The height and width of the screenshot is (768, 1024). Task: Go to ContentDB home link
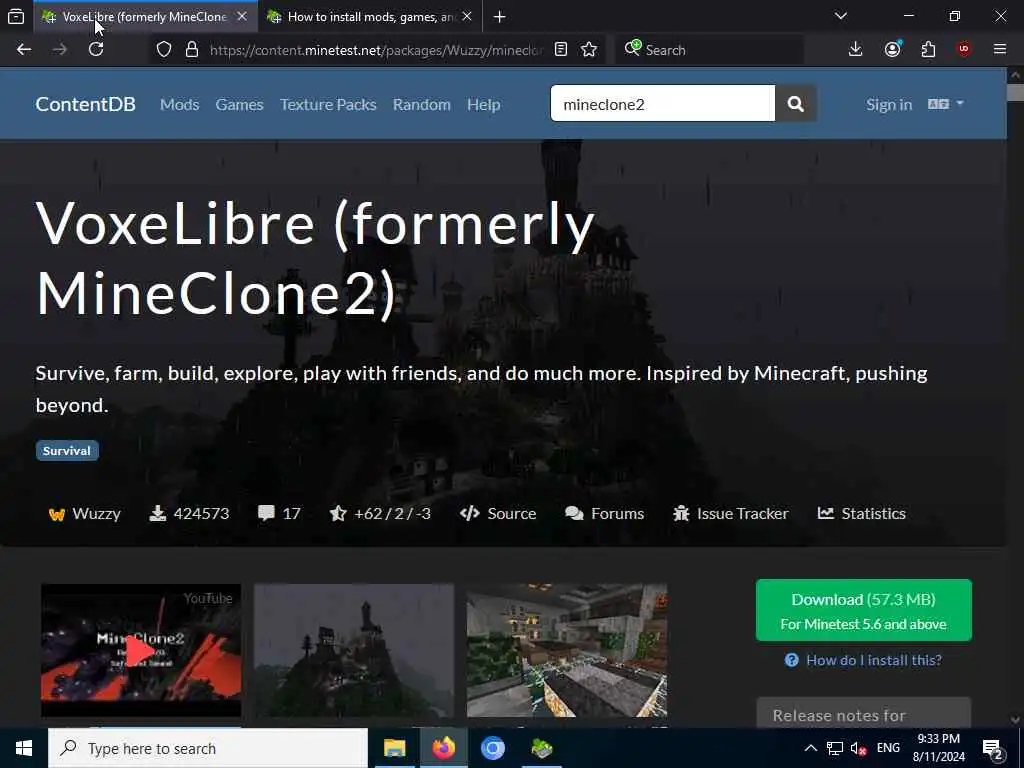click(x=86, y=104)
